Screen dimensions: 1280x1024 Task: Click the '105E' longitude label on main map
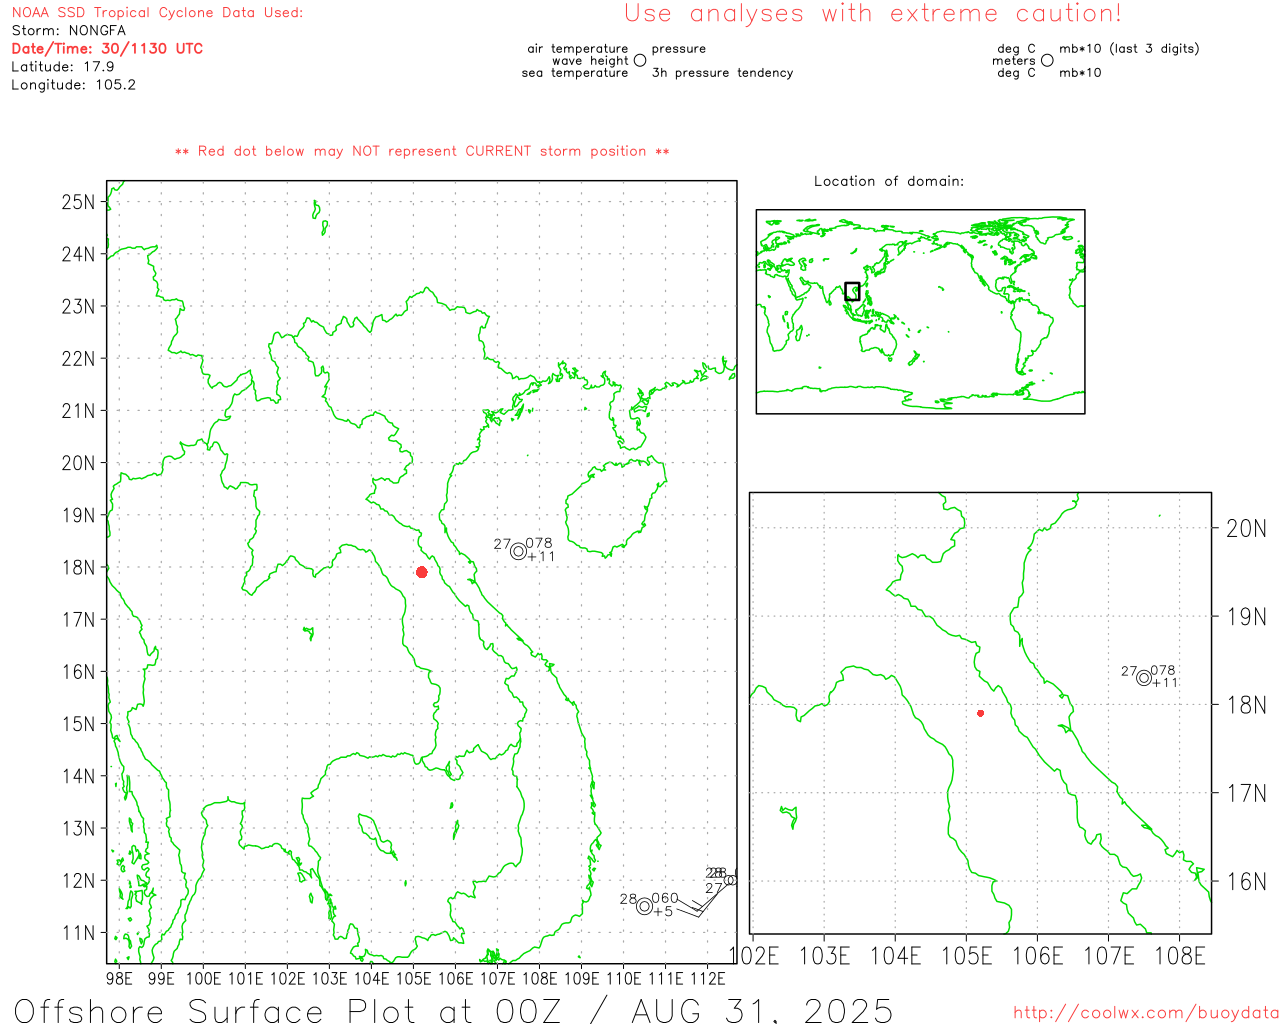pyautogui.click(x=413, y=978)
